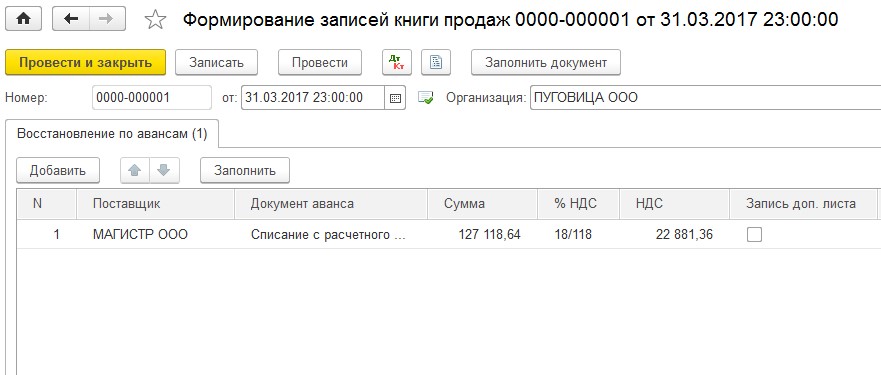This screenshot has height=375, width=881.
Task: Open the document report icon
Action: pos(436,62)
